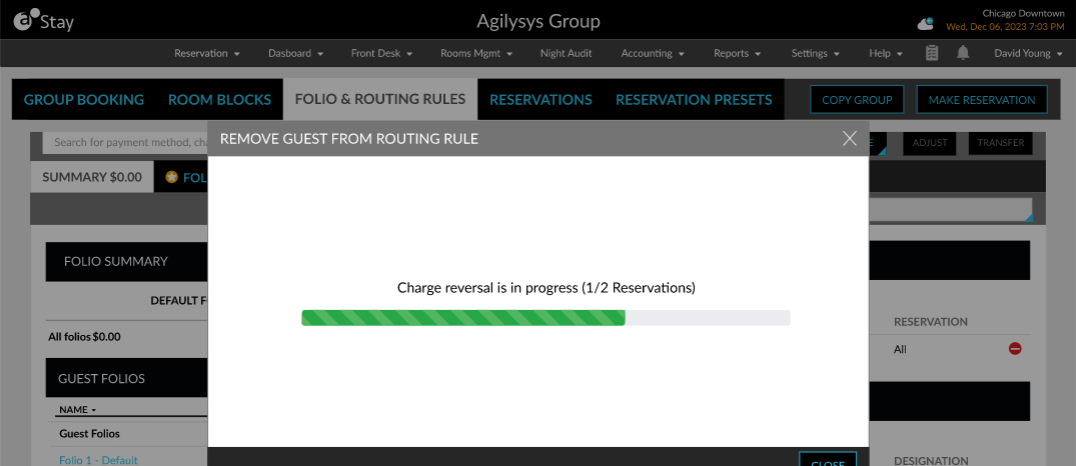
Task: Expand the Rooms Mgmt menu
Action: (477, 53)
